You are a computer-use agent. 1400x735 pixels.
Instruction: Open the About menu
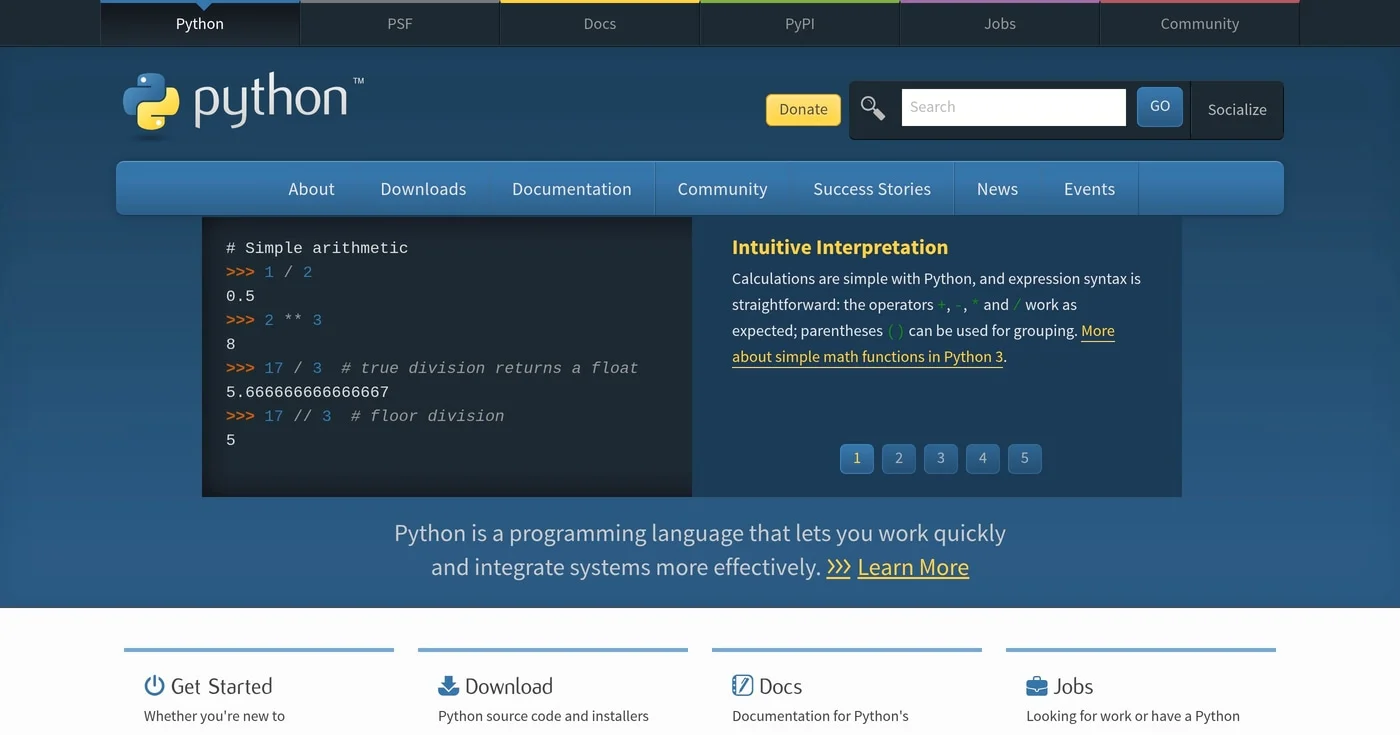coord(311,189)
